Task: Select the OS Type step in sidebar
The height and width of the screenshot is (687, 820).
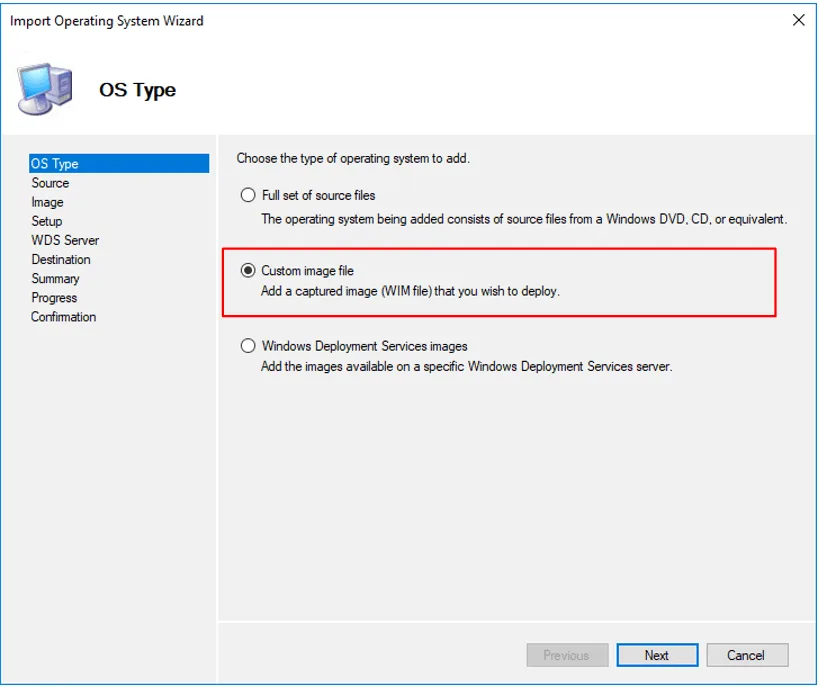Action: [x=119, y=164]
